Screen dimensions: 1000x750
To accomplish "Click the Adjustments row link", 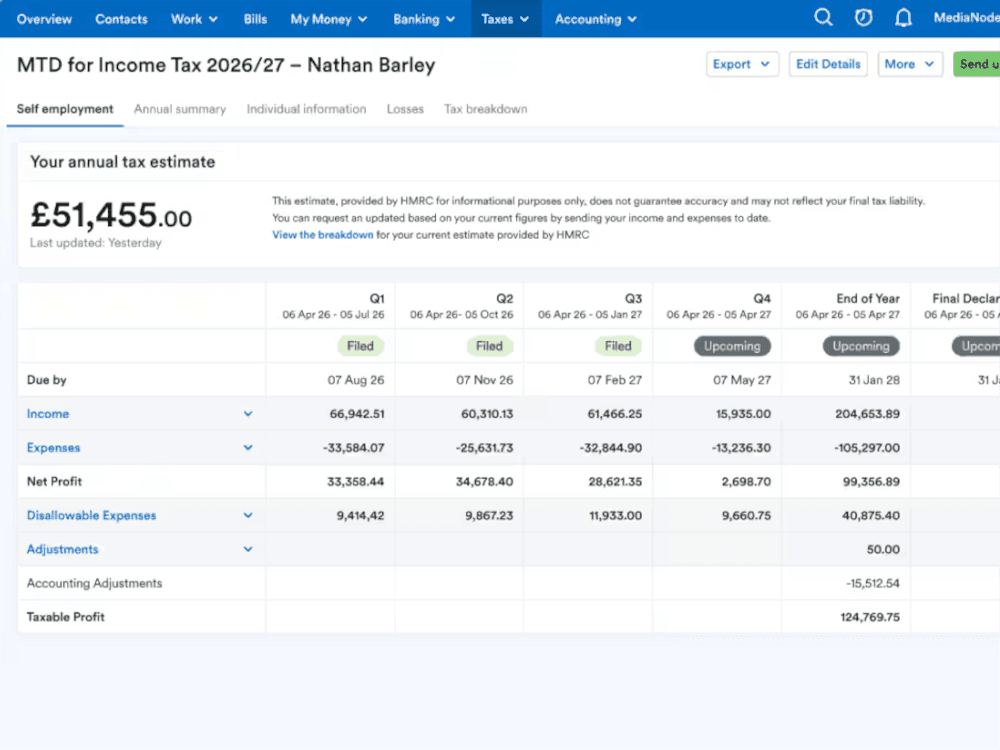I will pos(62,549).
